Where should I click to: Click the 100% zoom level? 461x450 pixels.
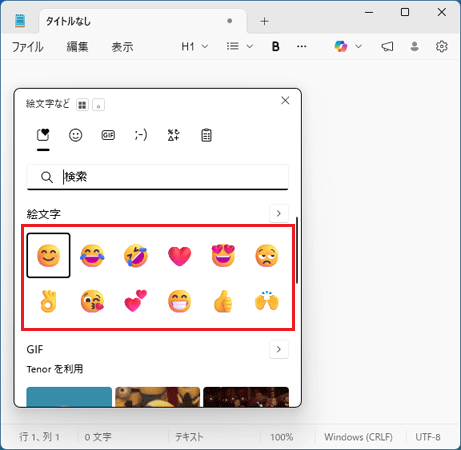click(x=282, y=437)
